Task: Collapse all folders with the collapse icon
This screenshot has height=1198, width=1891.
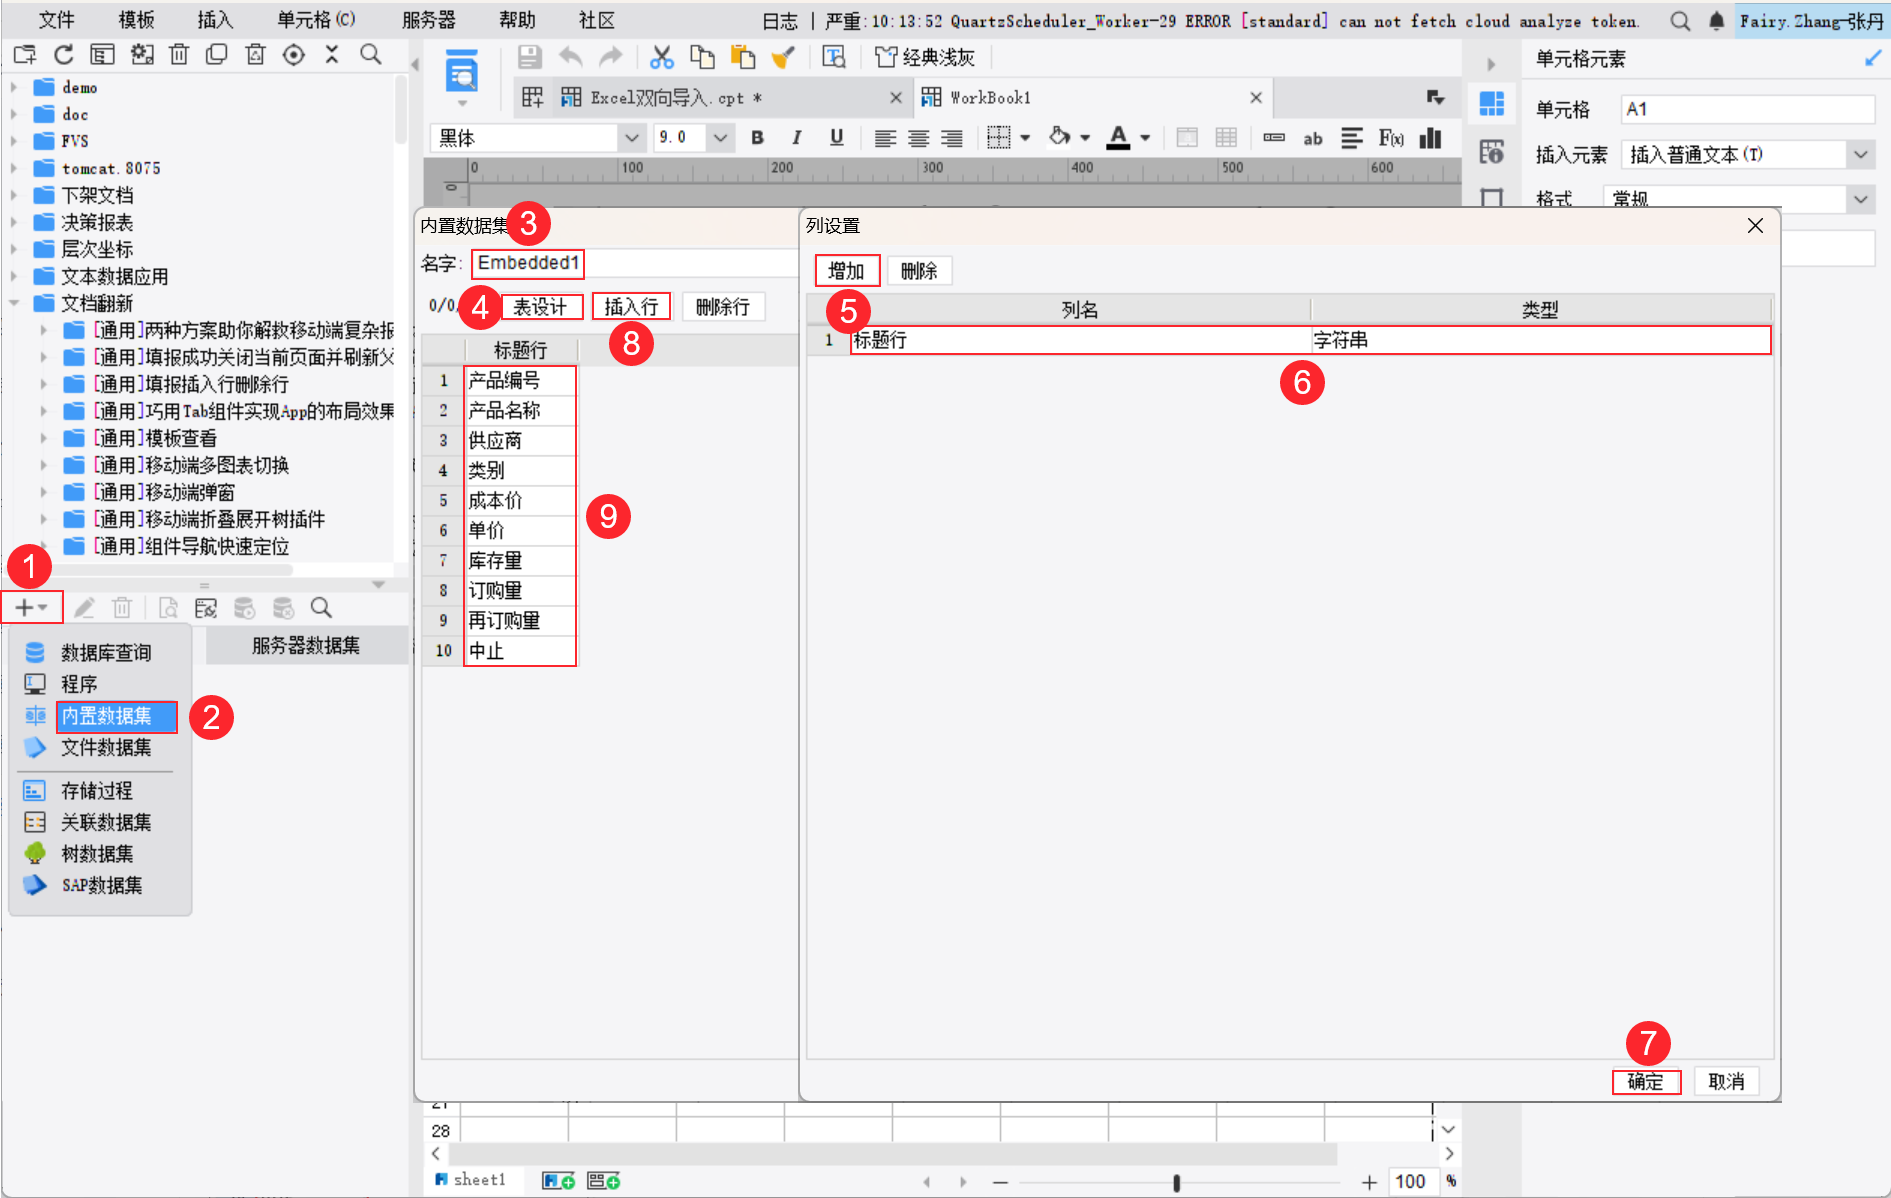Action: coord(332,55)
